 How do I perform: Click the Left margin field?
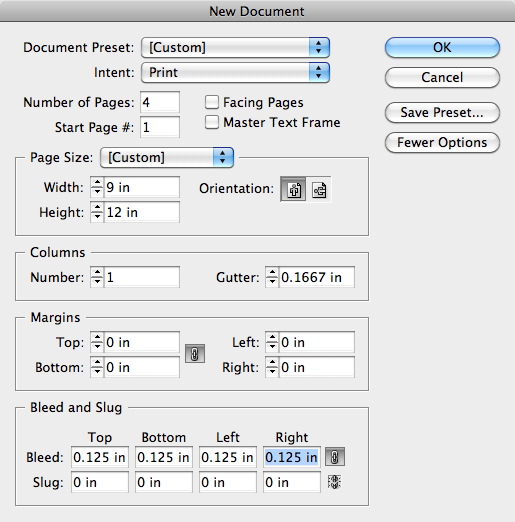(x=317, y=342)
